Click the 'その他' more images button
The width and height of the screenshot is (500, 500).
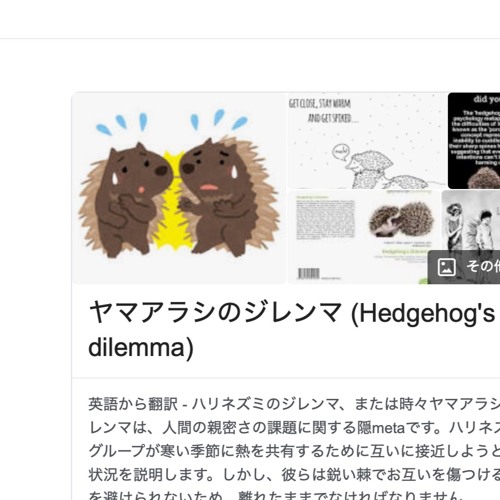click(464, 267)
